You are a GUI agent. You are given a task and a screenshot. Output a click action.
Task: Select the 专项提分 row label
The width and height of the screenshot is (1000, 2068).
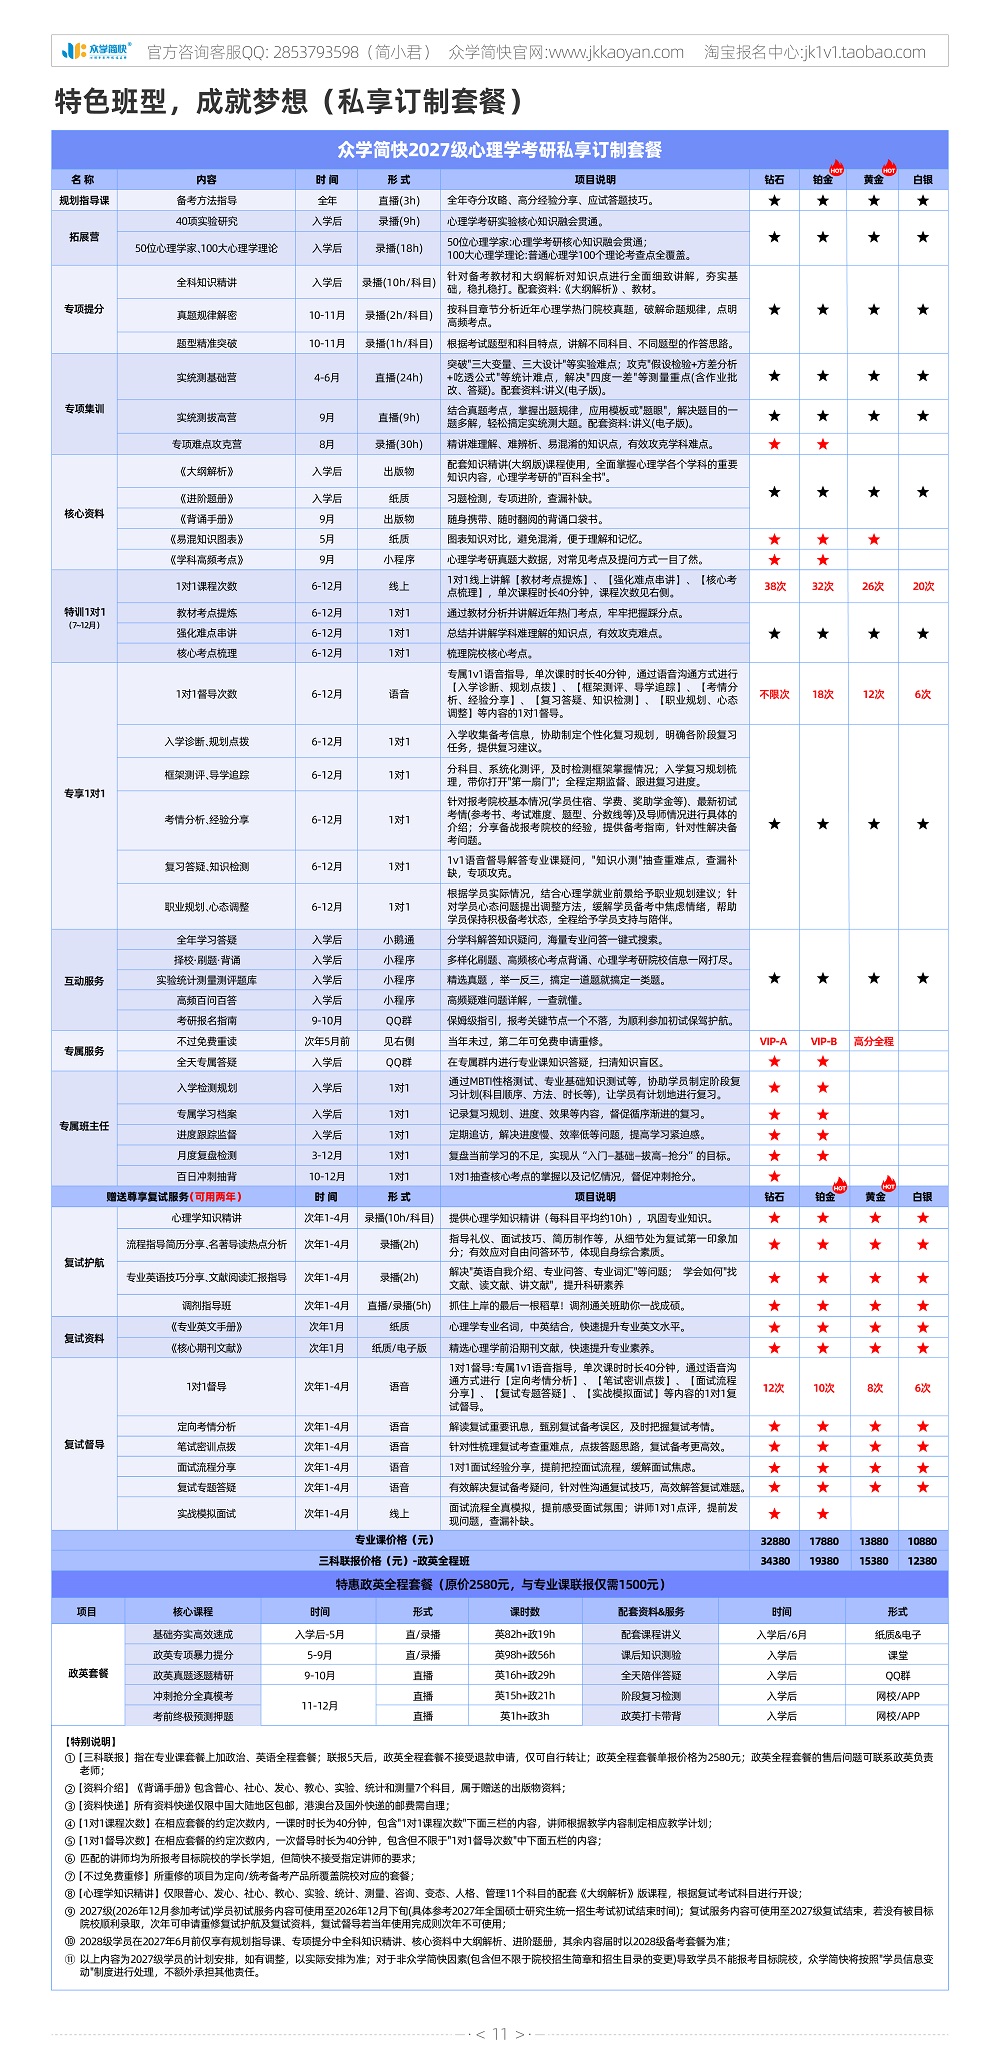tap(84, 309)
